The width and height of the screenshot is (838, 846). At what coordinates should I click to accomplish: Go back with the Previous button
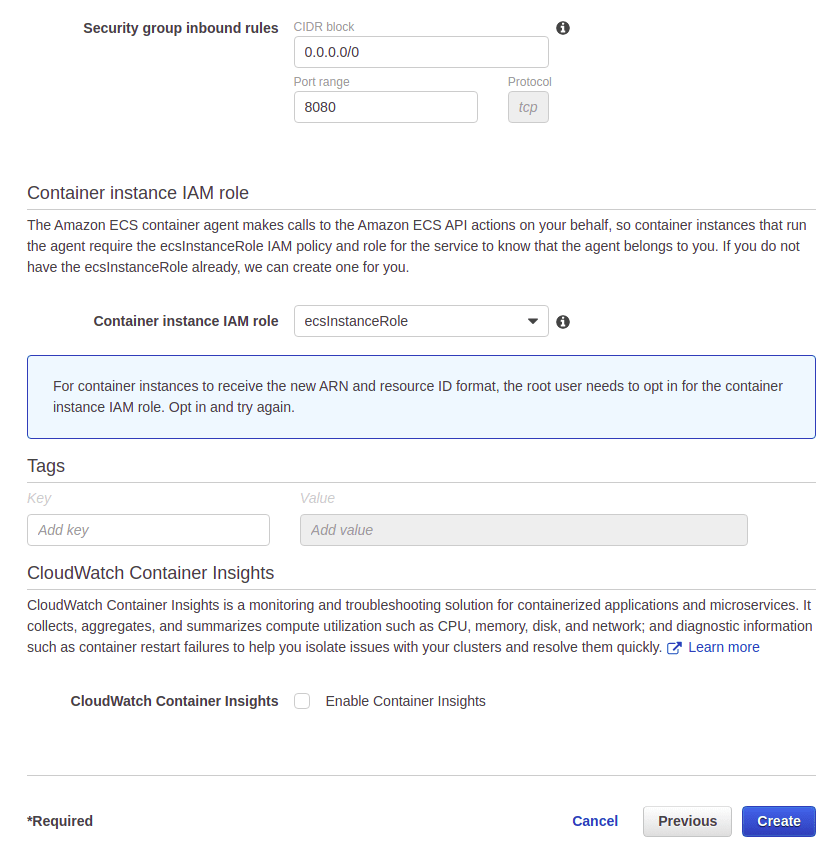(687, 821)
